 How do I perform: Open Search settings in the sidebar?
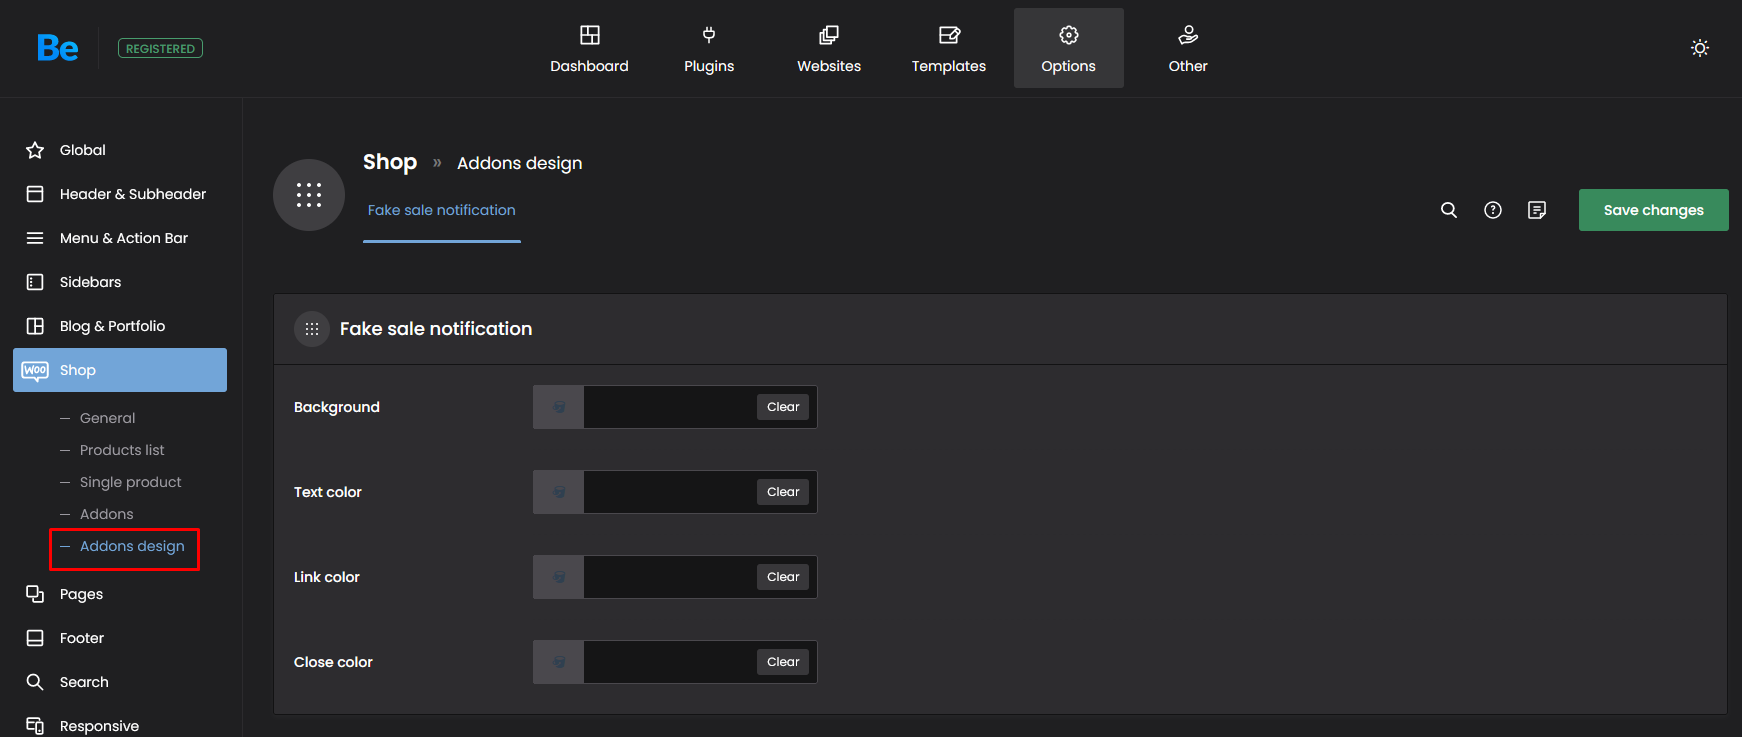click(x=120, y=682)
